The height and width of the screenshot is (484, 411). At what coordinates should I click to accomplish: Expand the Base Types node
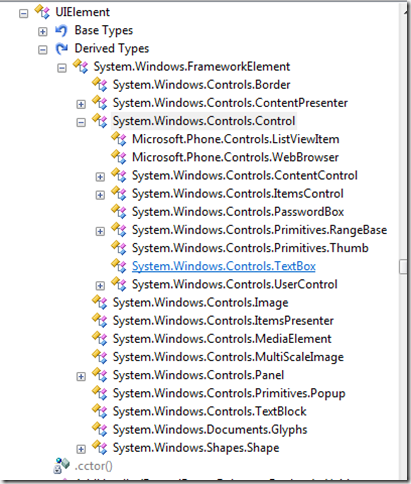point(43,32)
